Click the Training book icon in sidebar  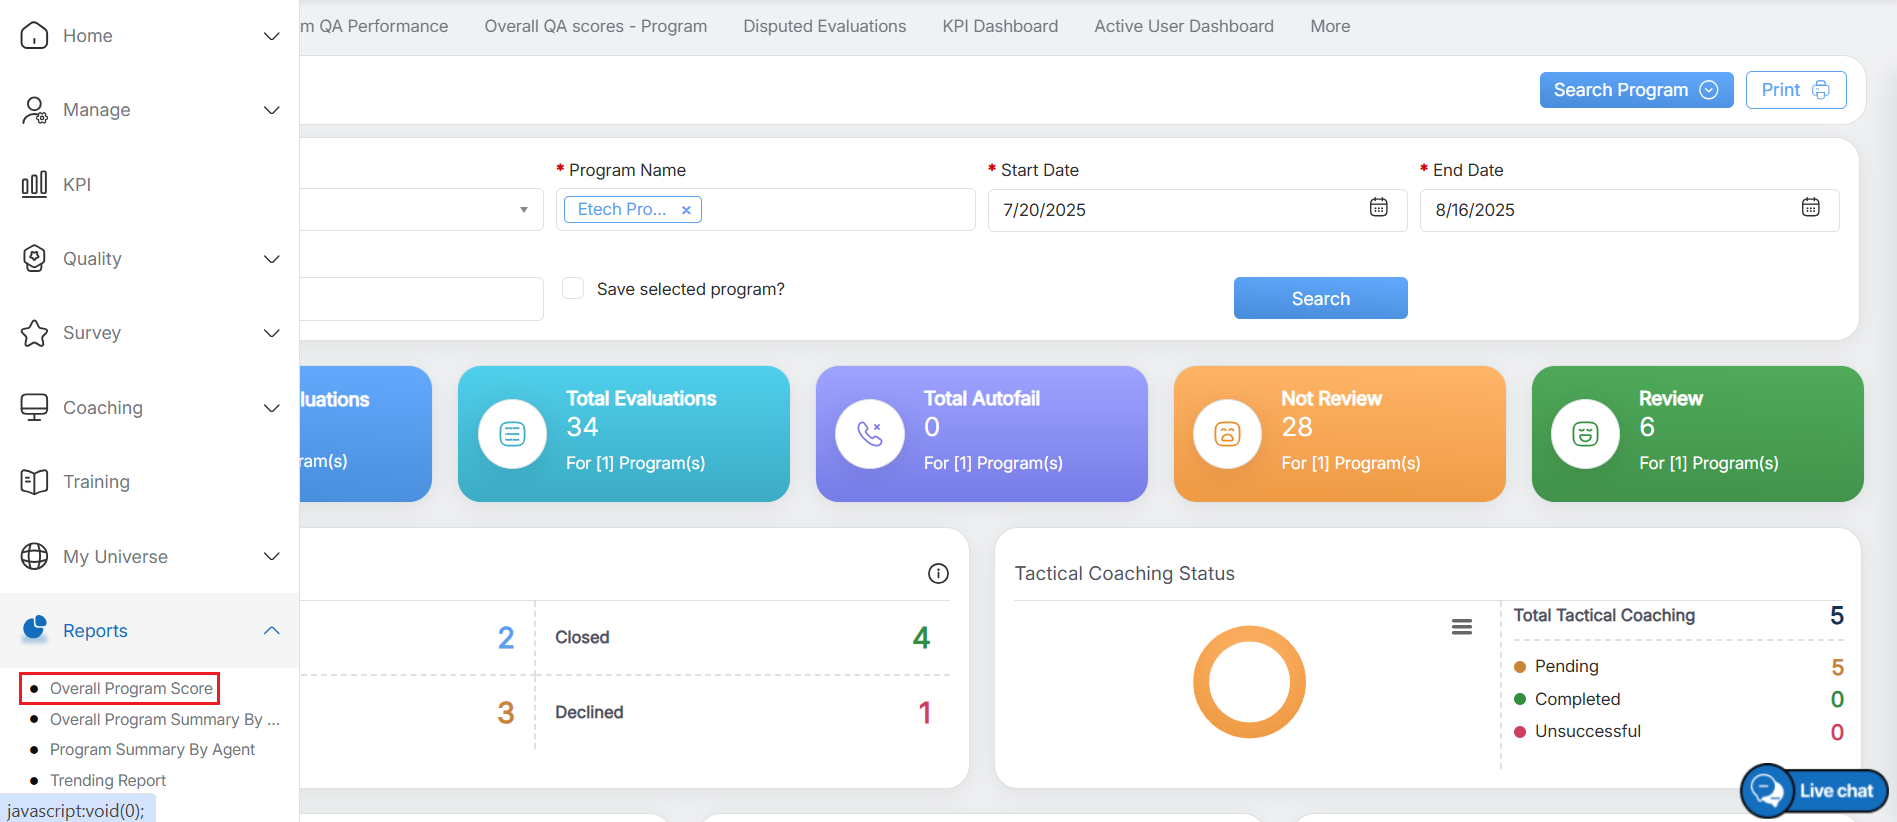pos(34,482)
